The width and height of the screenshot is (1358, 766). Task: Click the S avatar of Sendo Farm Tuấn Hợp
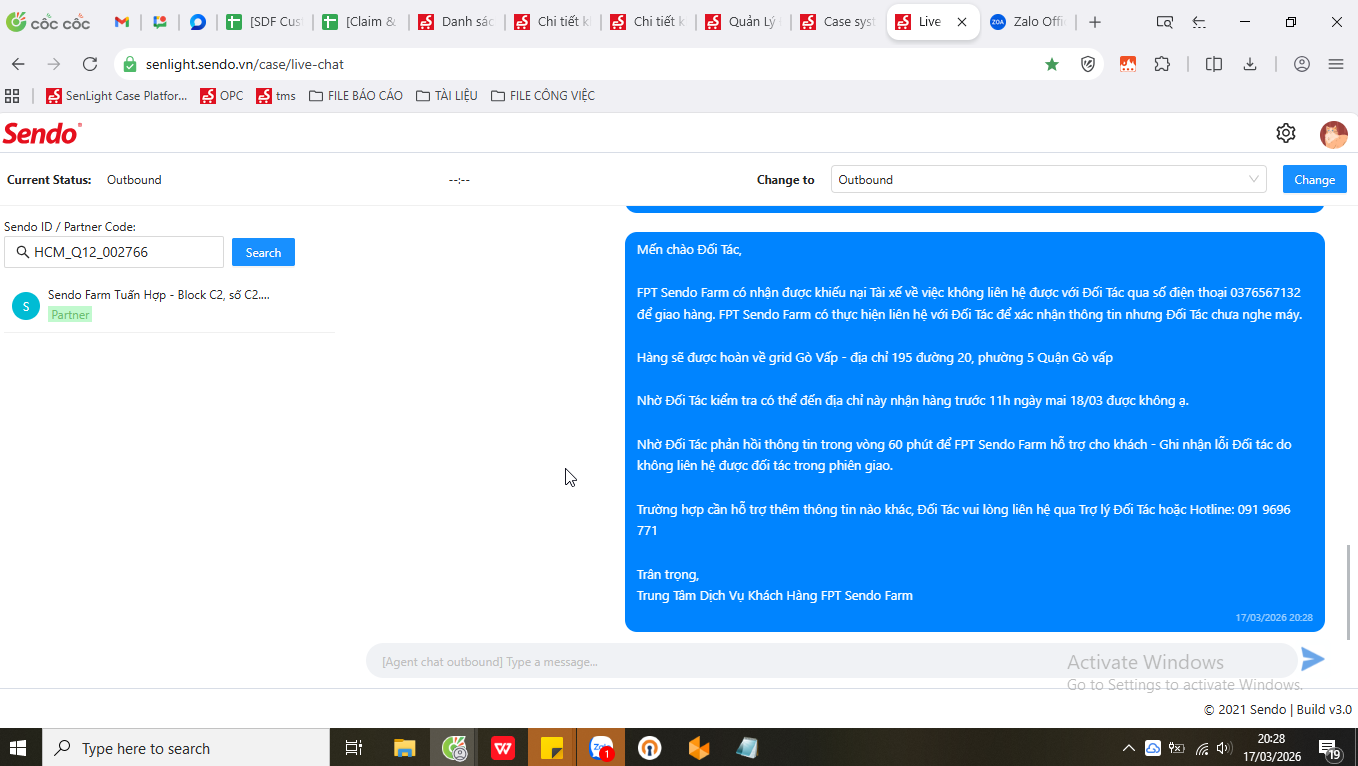(x=25, y=305)
